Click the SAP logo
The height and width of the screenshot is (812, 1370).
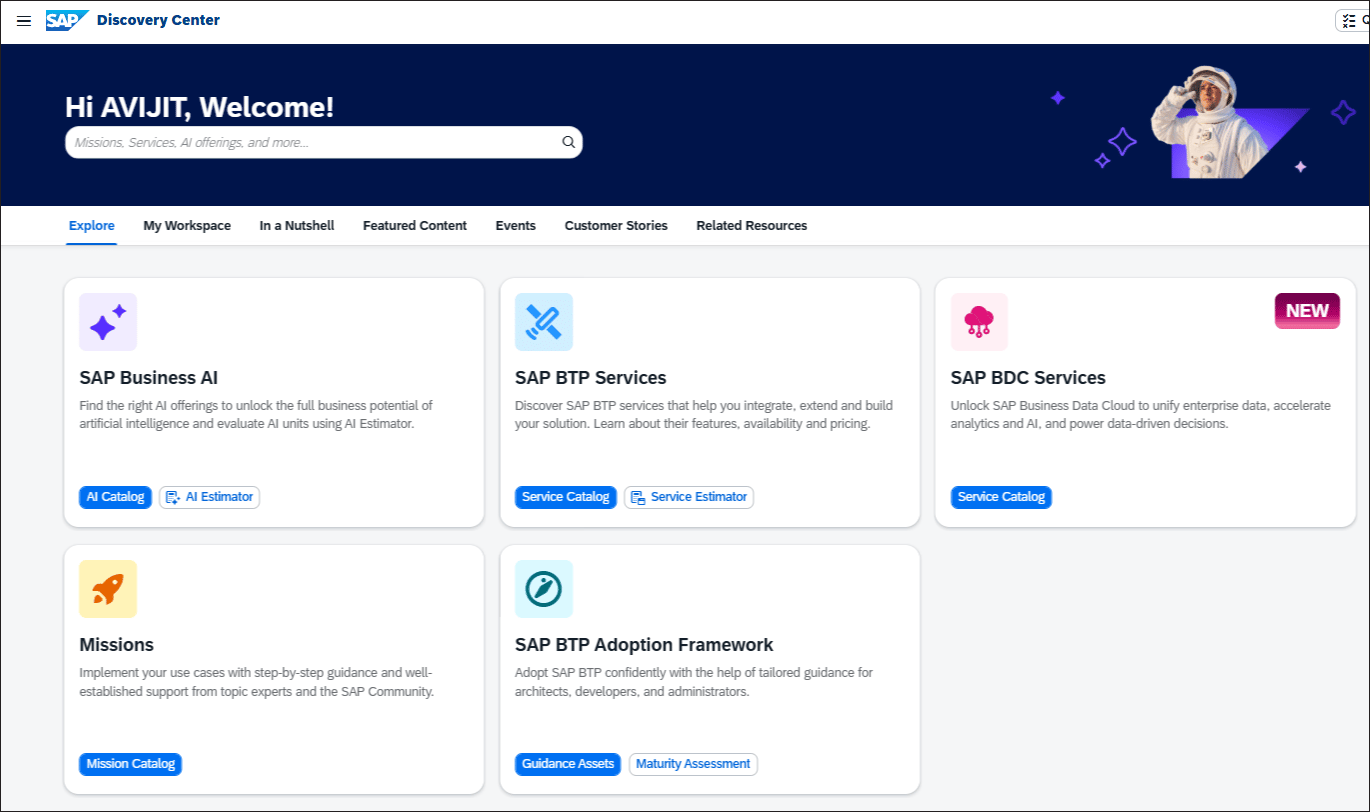(x=67, y=20)
